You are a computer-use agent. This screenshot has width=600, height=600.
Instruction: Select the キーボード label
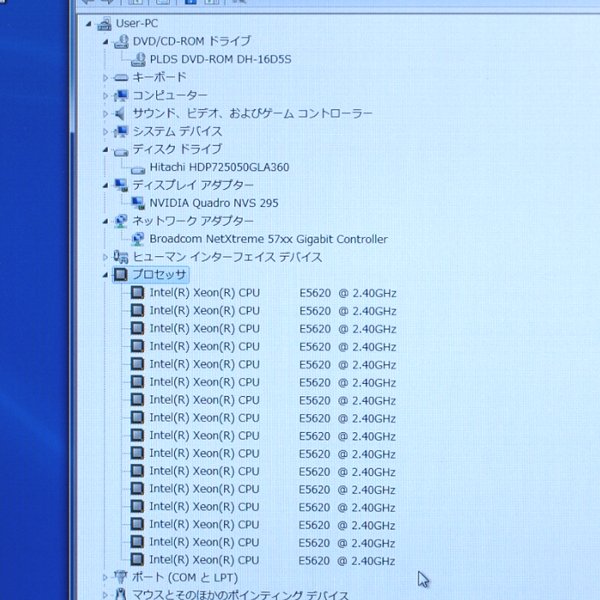tap(159, 77)
